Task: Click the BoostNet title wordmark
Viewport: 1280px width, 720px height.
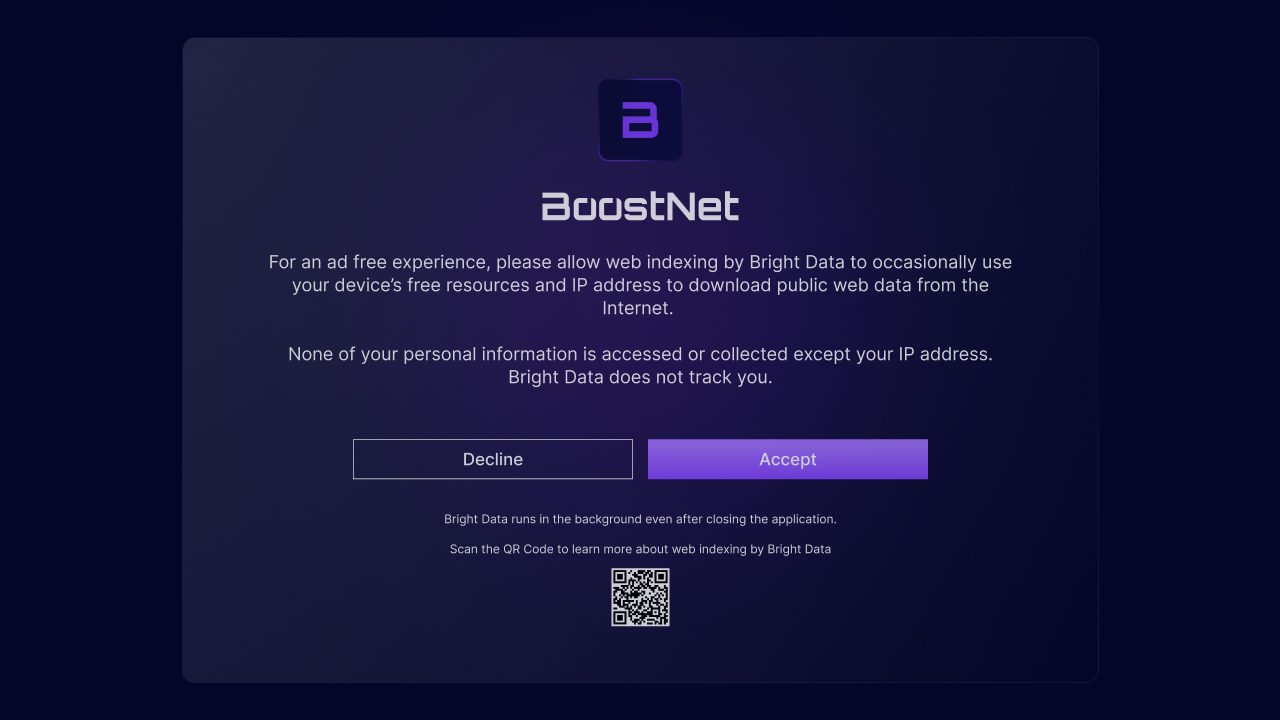Action: [640, 207]
